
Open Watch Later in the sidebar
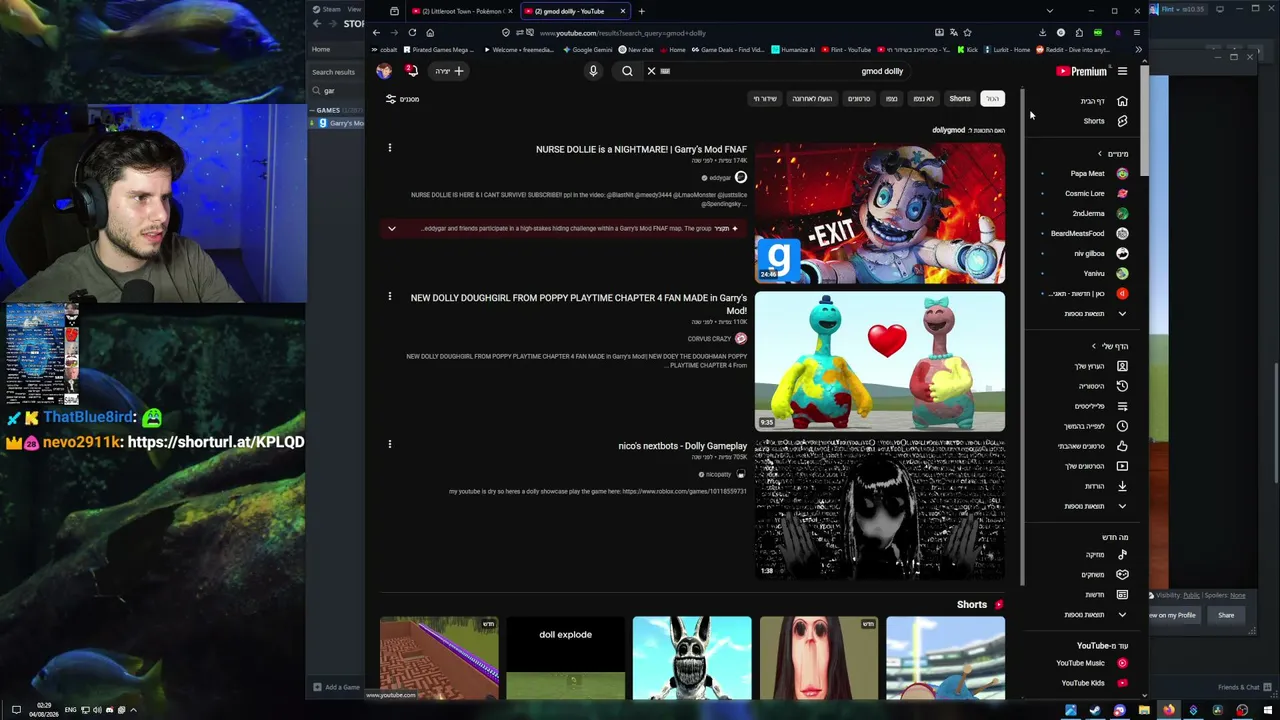[x=1098, y=426]
